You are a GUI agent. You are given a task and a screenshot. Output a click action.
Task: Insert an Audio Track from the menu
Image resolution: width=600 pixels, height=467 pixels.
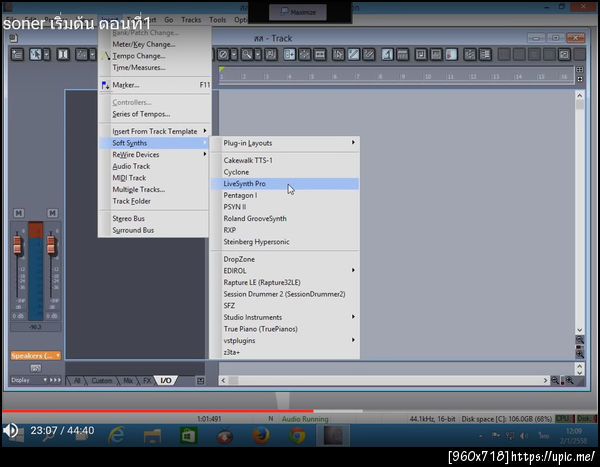click(x=155, y=166)
